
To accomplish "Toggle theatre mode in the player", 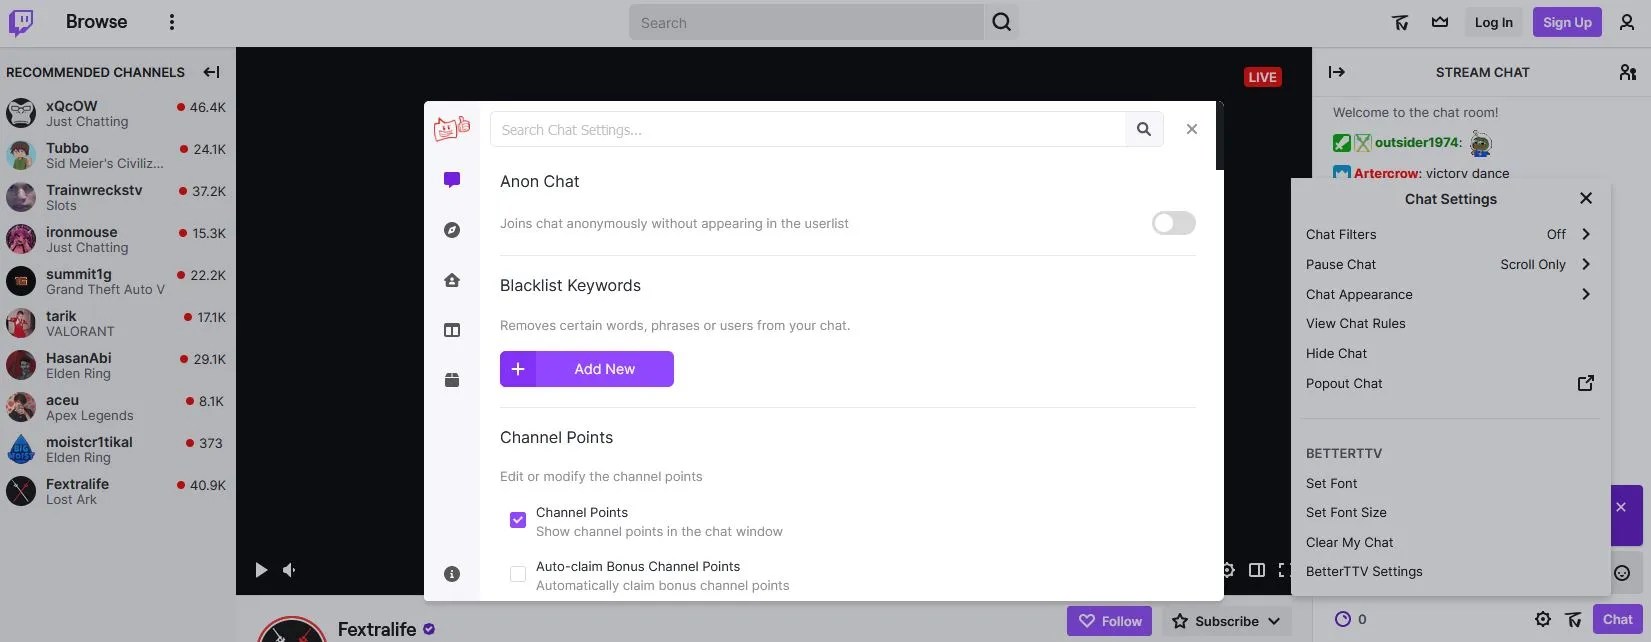I will coord(1257,570).
